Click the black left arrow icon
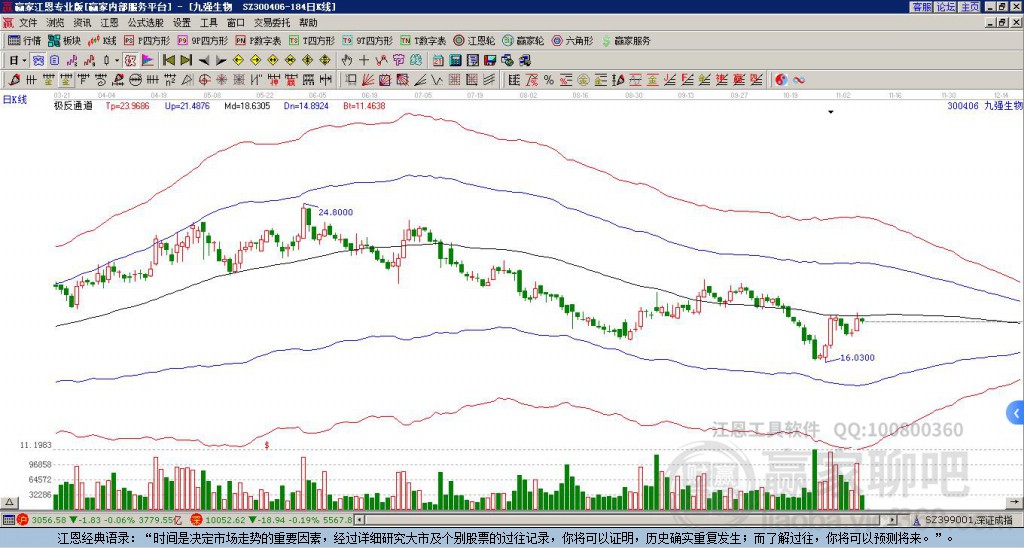The image size is (1024, 548). coord(204,61)
